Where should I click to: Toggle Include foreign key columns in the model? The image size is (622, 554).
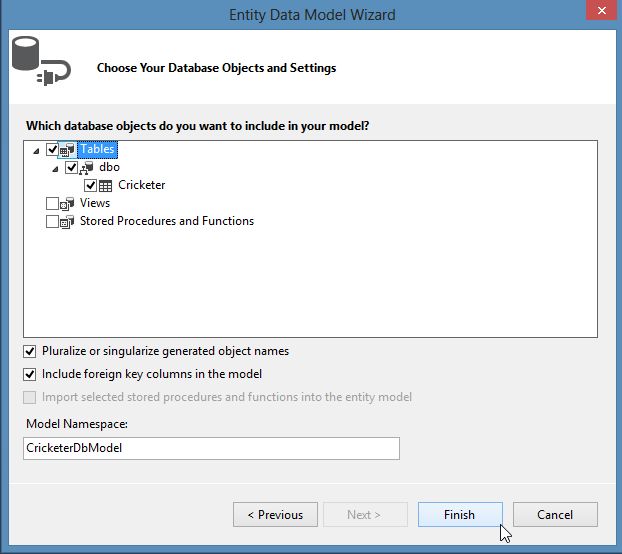click(x=30, y=374)
